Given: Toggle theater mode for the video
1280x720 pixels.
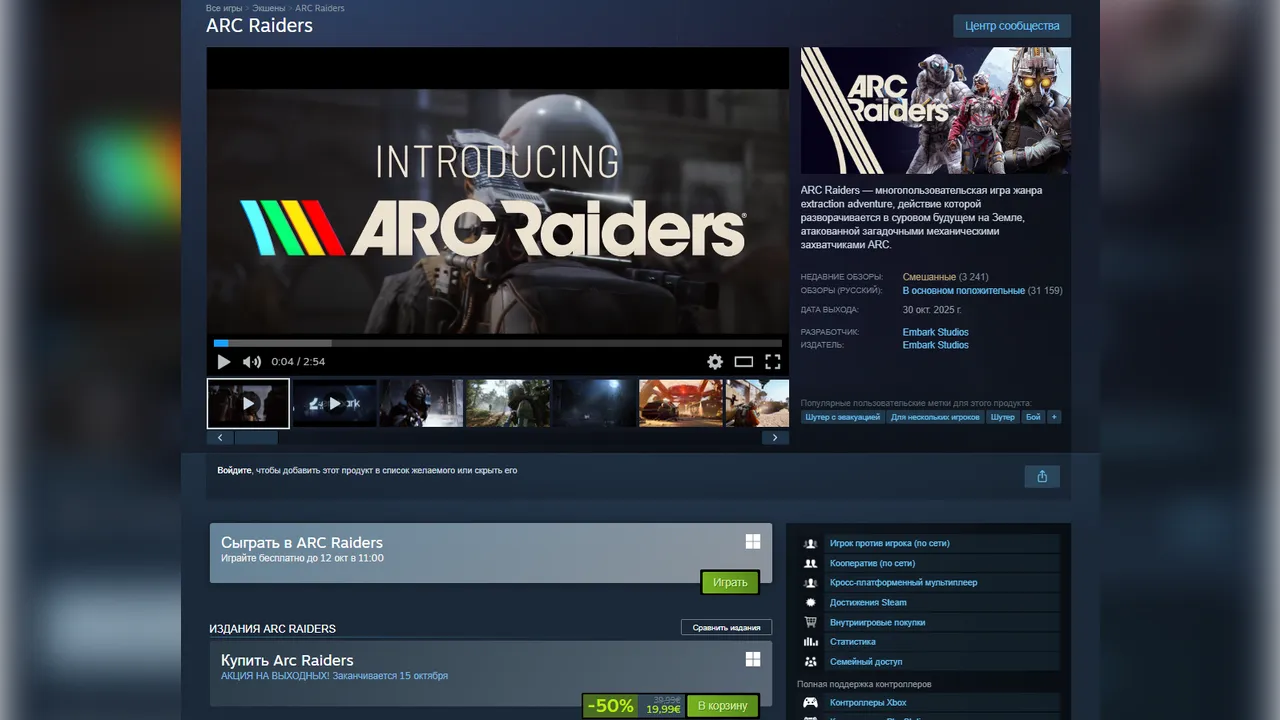Looking at the screenshot, I should [744, 362].
